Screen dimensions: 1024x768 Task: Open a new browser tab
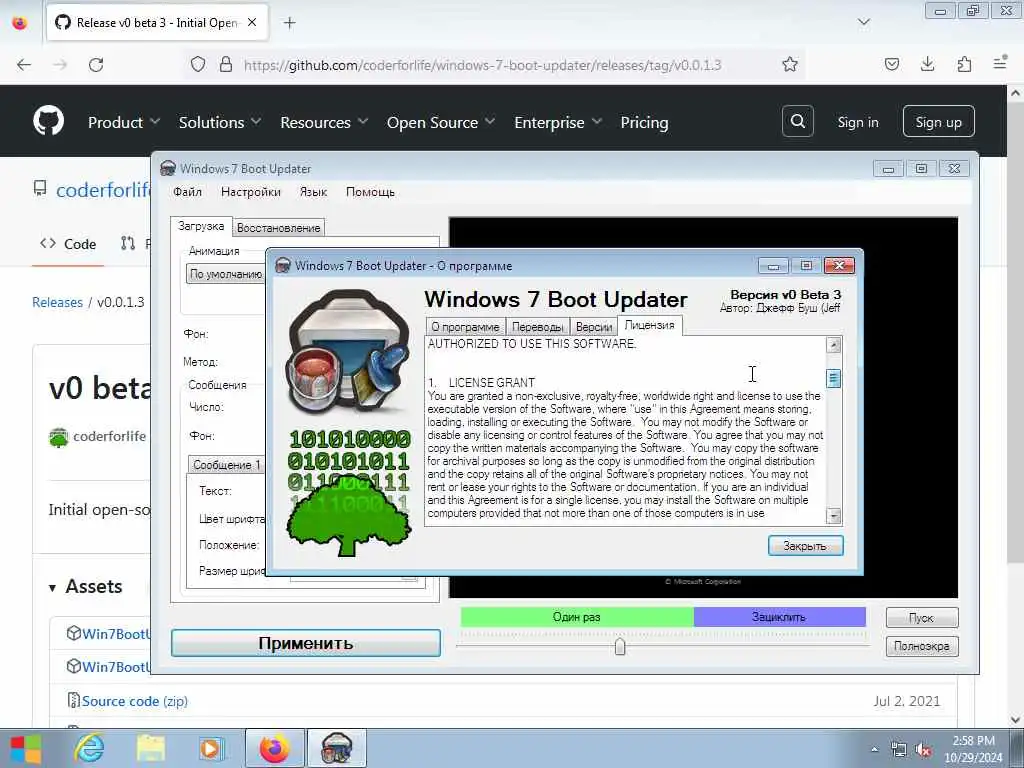[x=289, y=23]
